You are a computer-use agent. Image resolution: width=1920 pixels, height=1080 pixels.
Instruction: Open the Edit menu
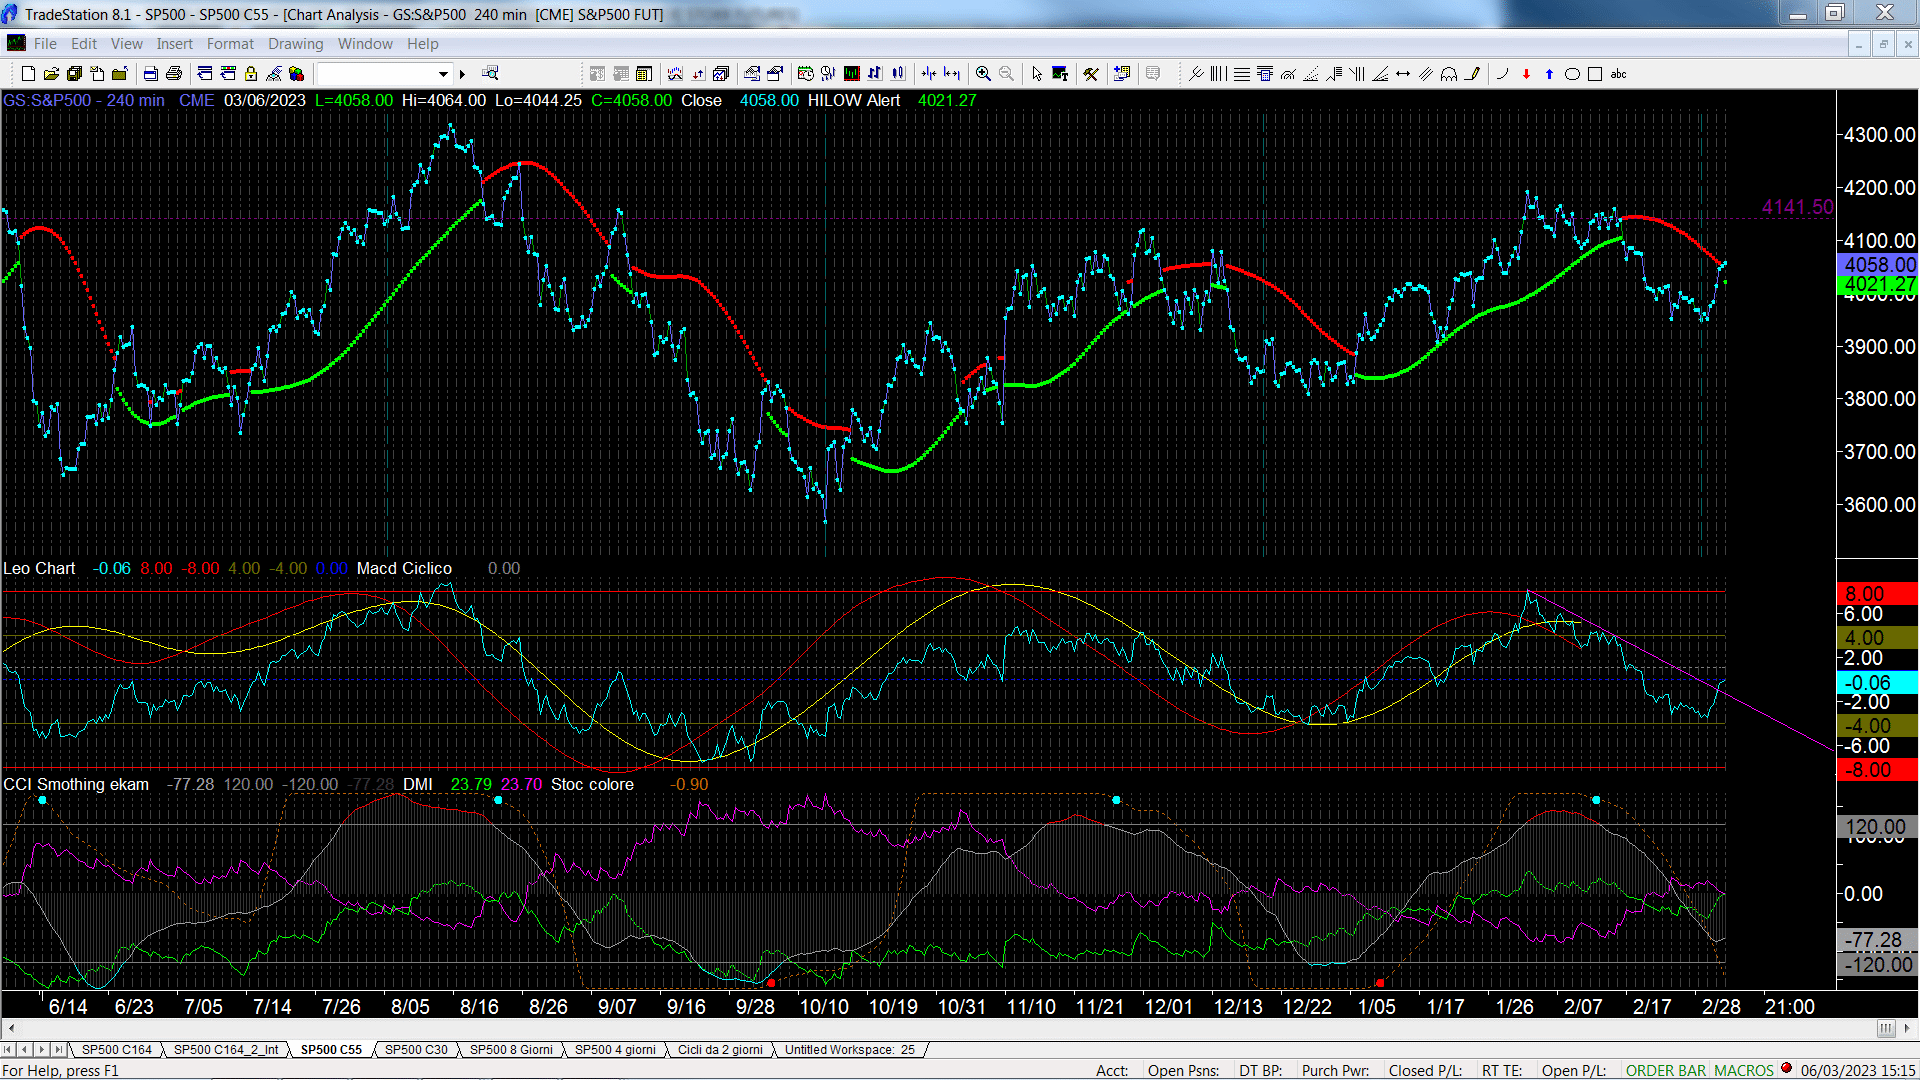coord(84,44)
